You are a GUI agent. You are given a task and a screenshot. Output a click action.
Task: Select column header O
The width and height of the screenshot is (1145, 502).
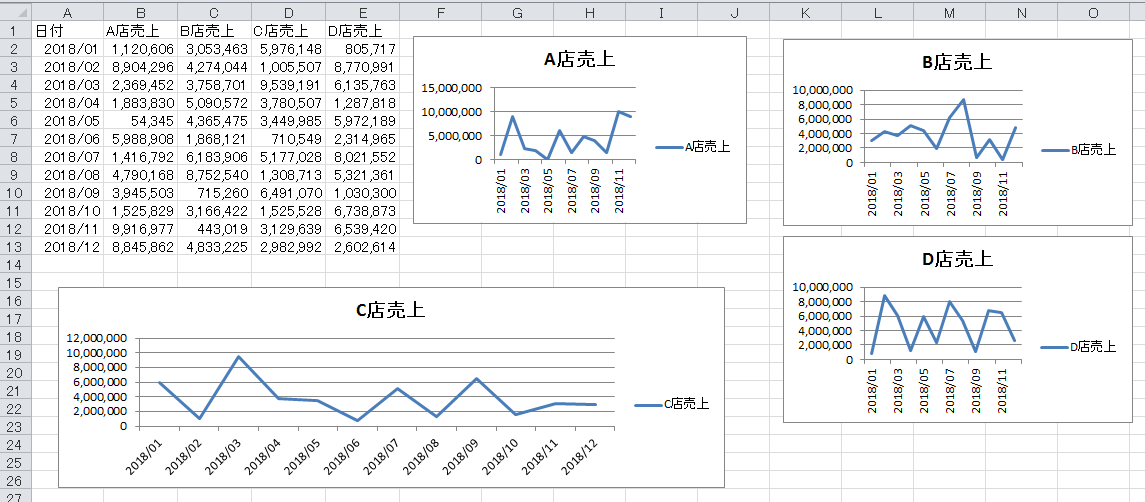click(x=1092, y=11)
